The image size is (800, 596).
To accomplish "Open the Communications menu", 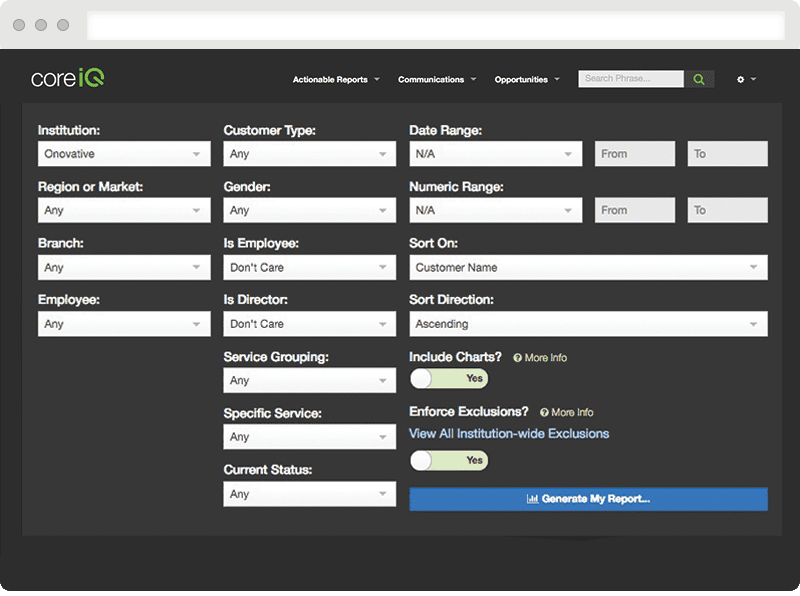I will coord(437,80).
